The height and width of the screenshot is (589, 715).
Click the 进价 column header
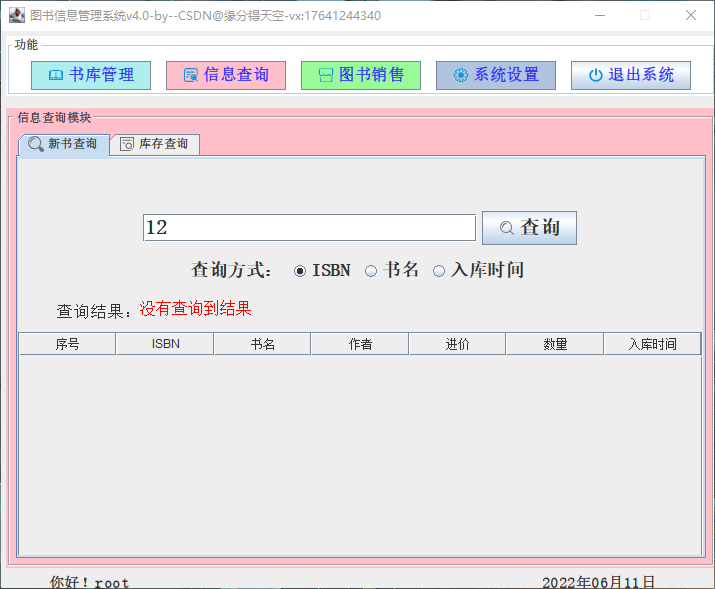tap(457, 344)
